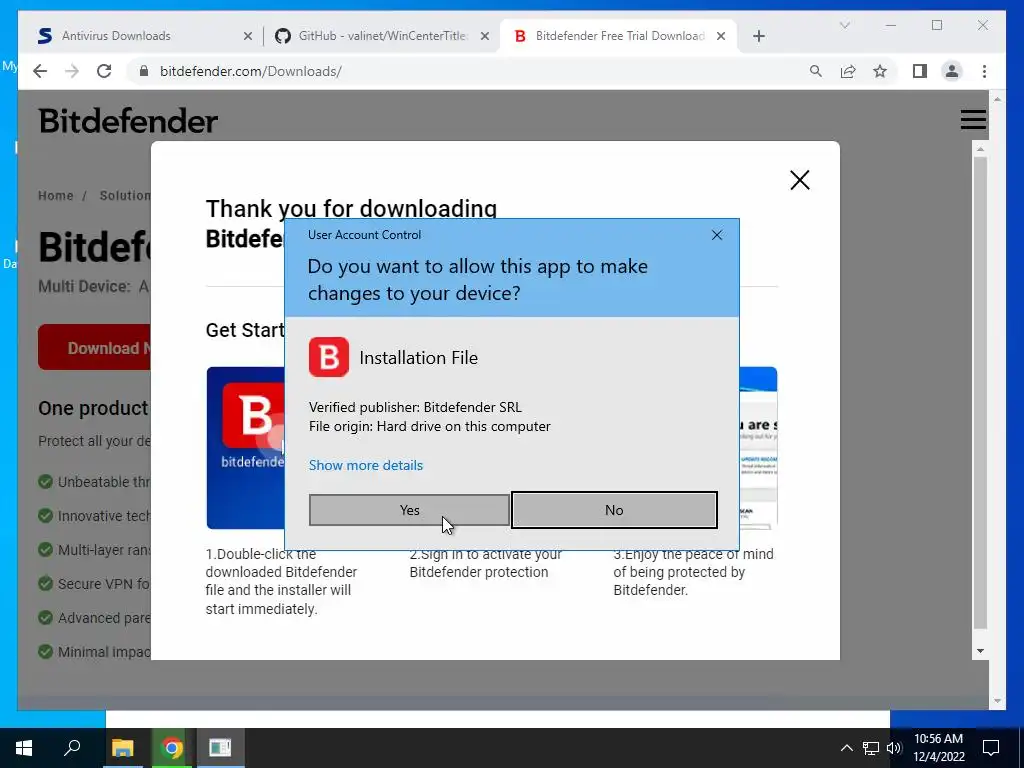Screen dimensions: 1024x768
Task: Open File Explorer from taskbar
Action: [122, 748]
